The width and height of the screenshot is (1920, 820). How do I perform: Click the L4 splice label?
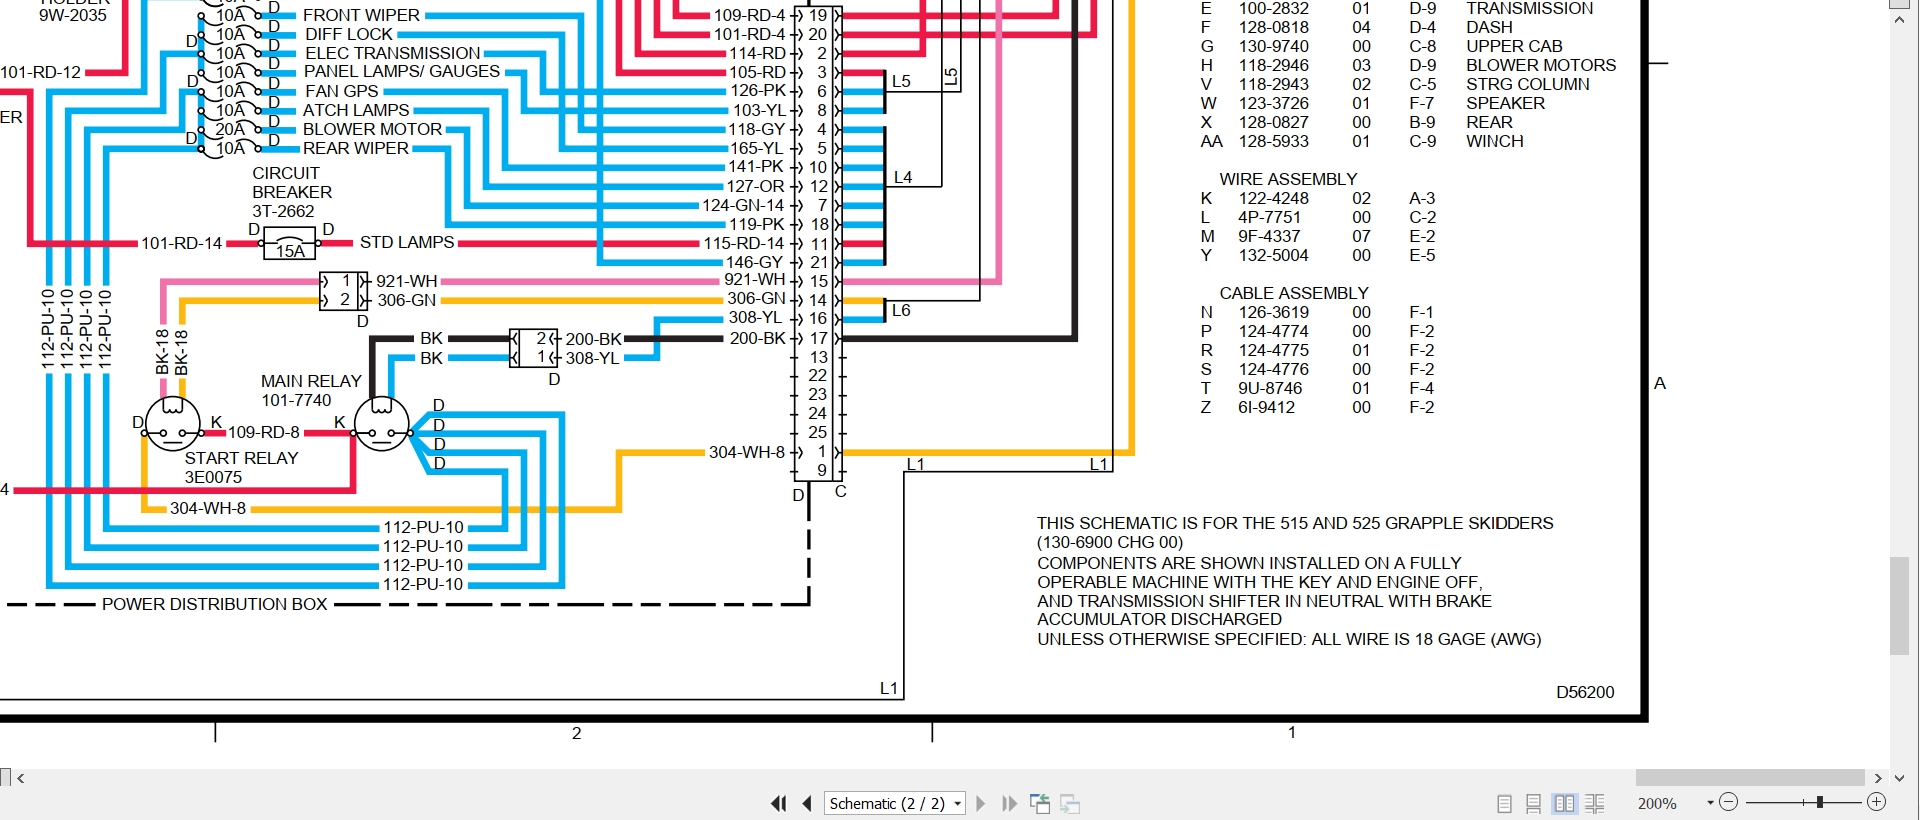(x=903, y=177)
